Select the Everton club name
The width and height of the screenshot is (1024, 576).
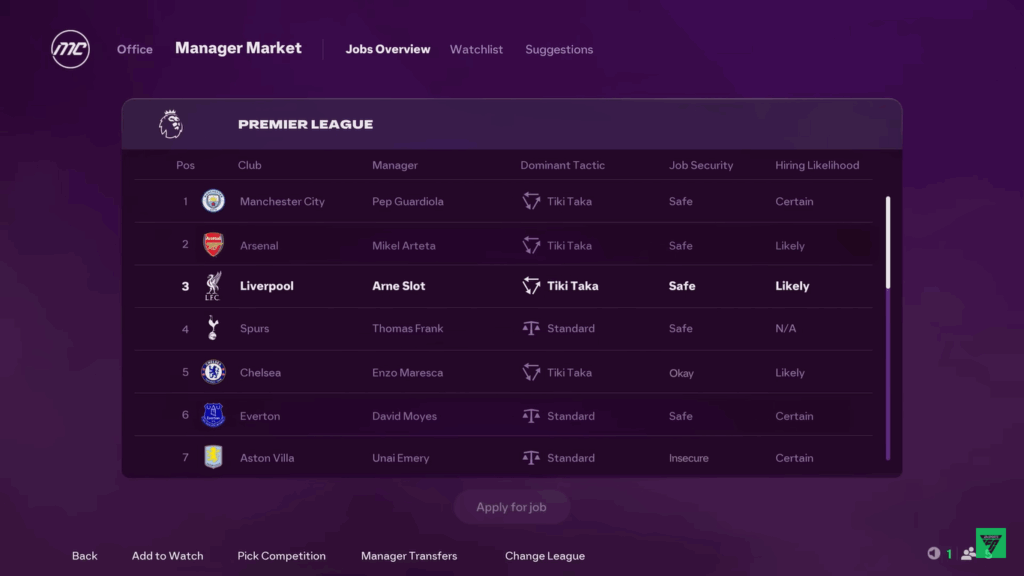[x=259, y=416]
